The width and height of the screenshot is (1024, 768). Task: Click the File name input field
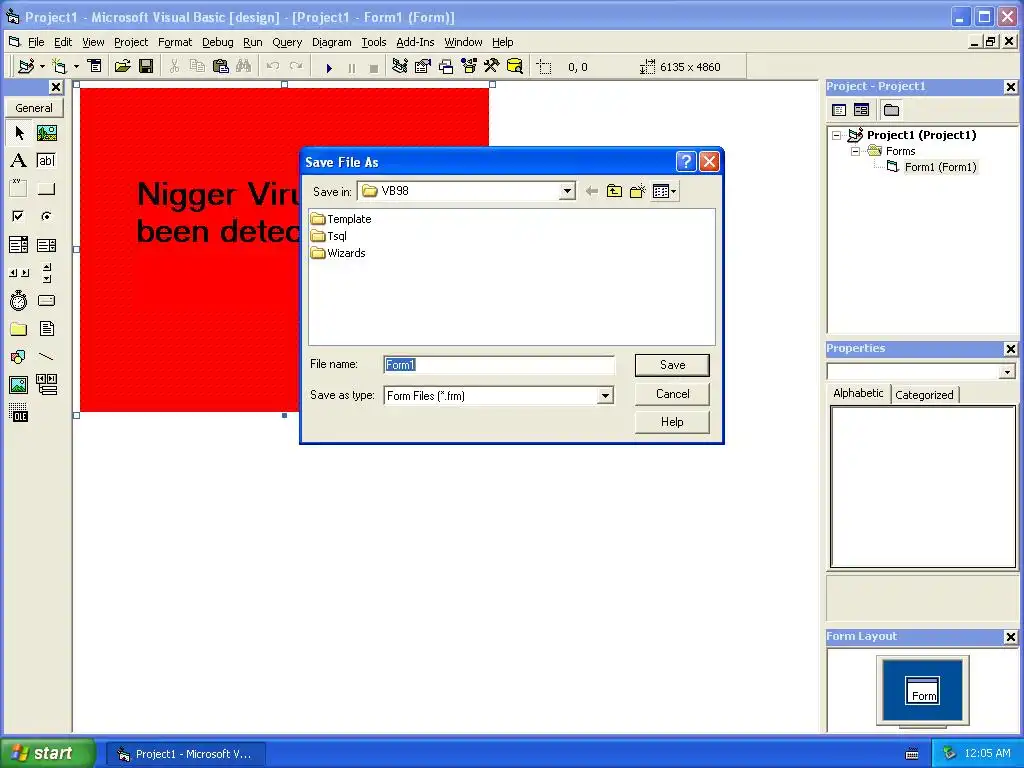pyautogui.click(x=499, y=365)
